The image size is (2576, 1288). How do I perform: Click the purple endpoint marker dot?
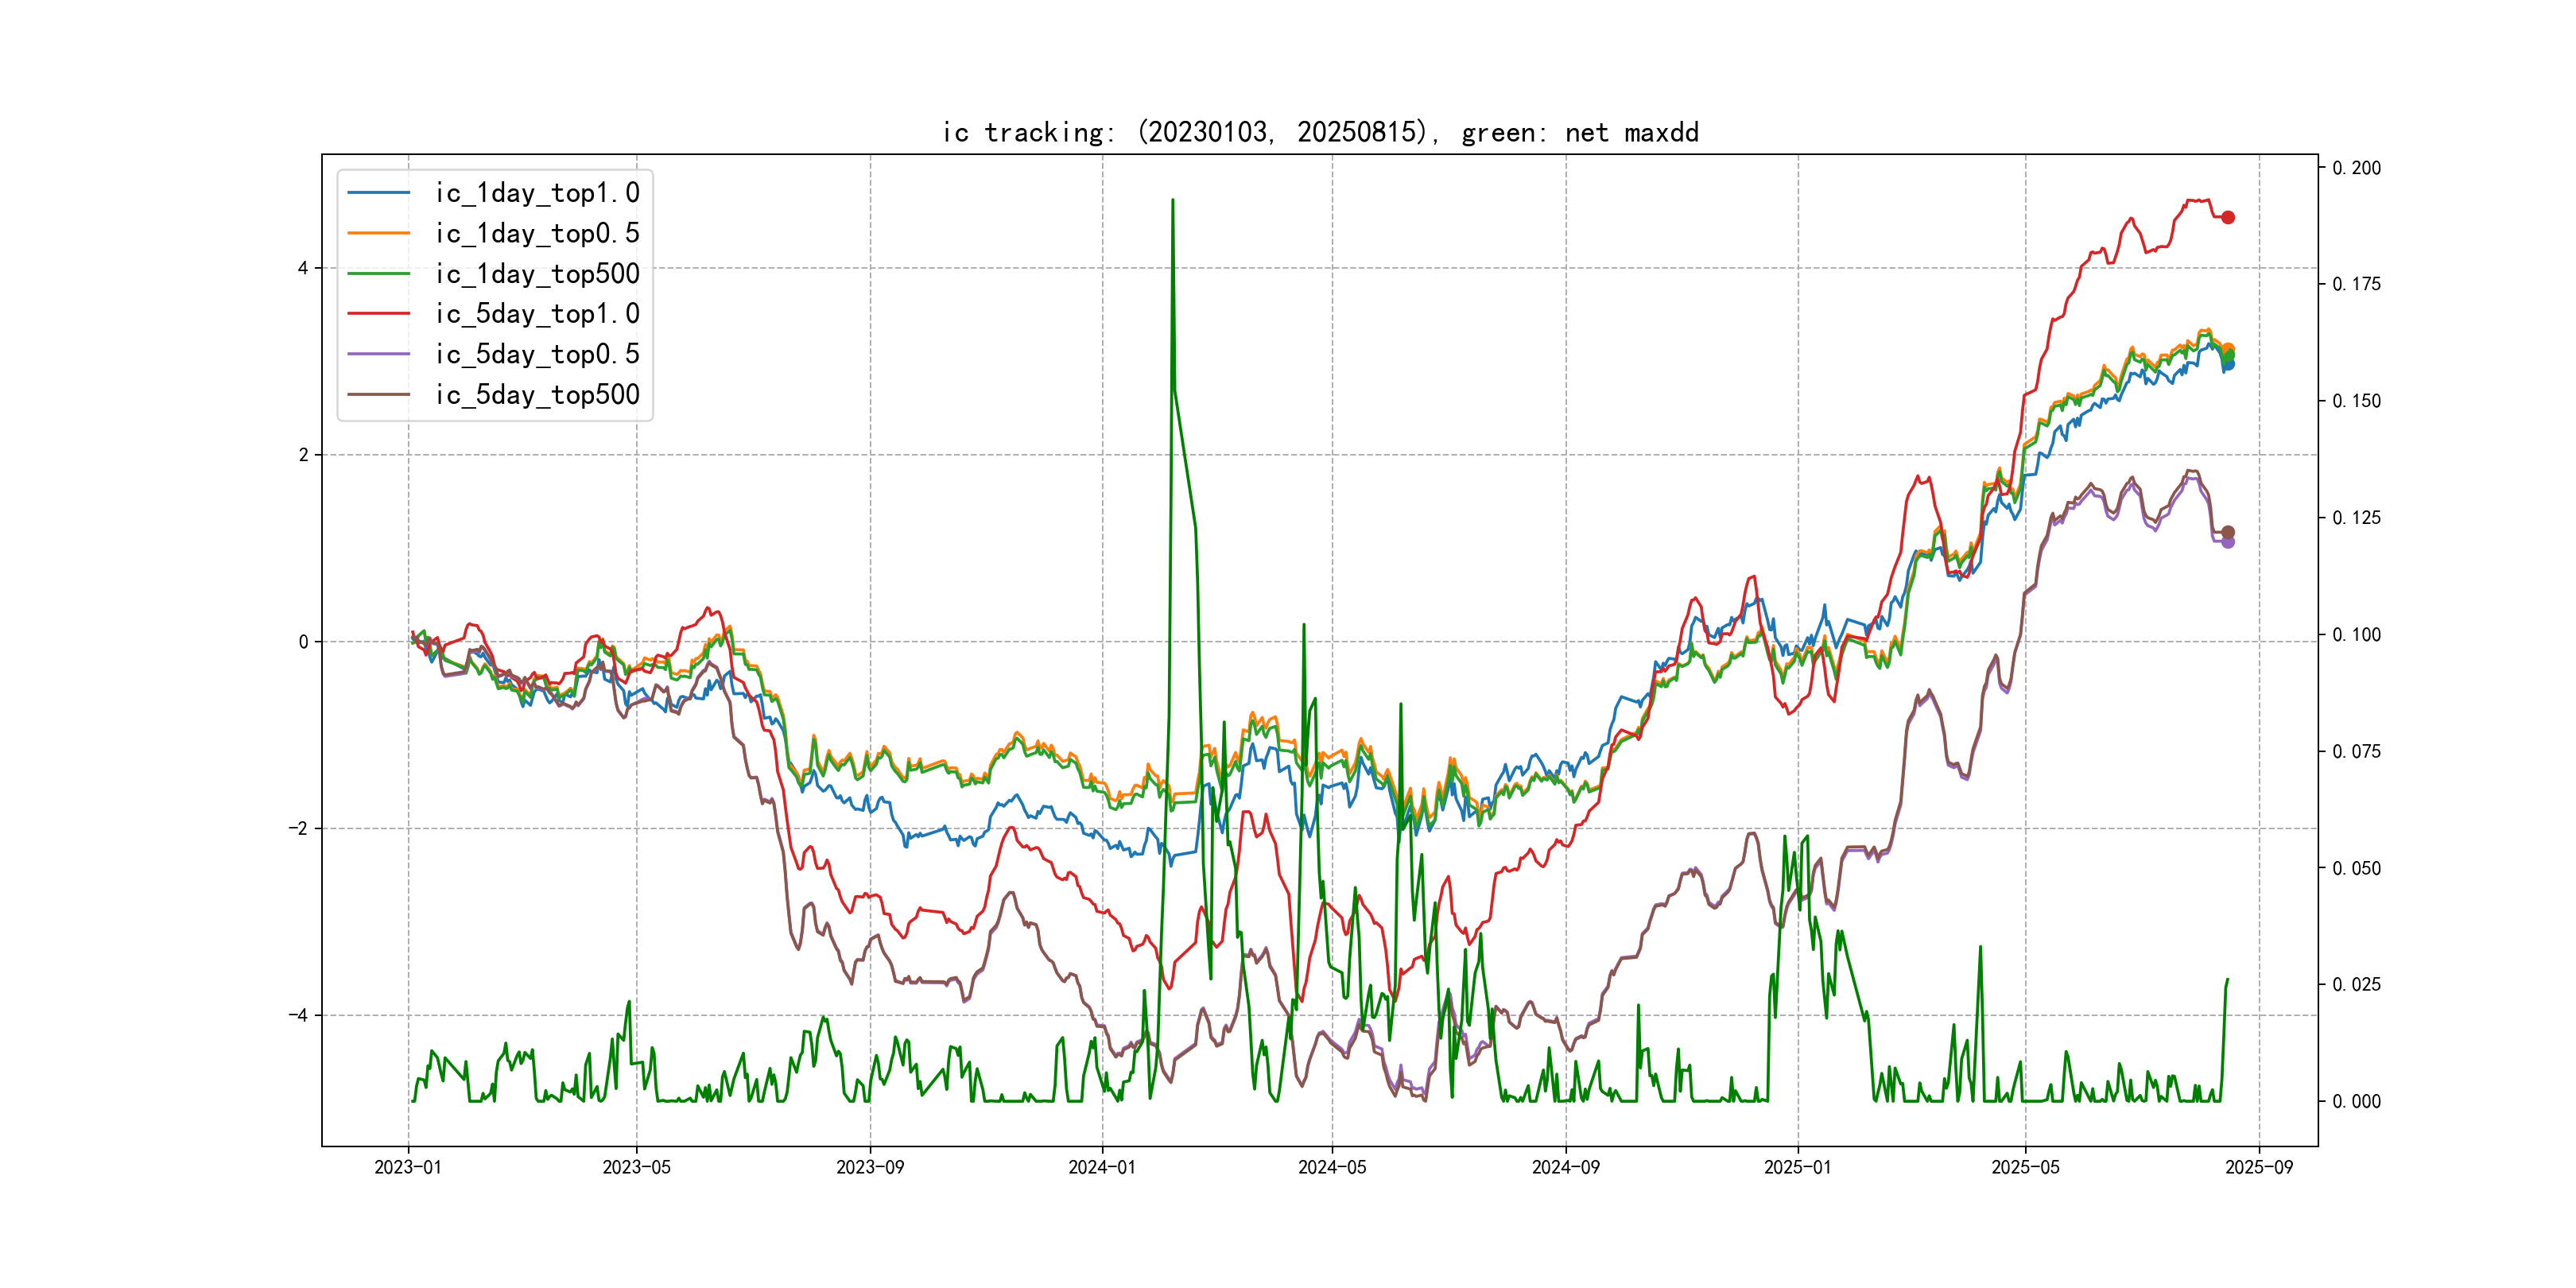click(x=2228, y=543)
